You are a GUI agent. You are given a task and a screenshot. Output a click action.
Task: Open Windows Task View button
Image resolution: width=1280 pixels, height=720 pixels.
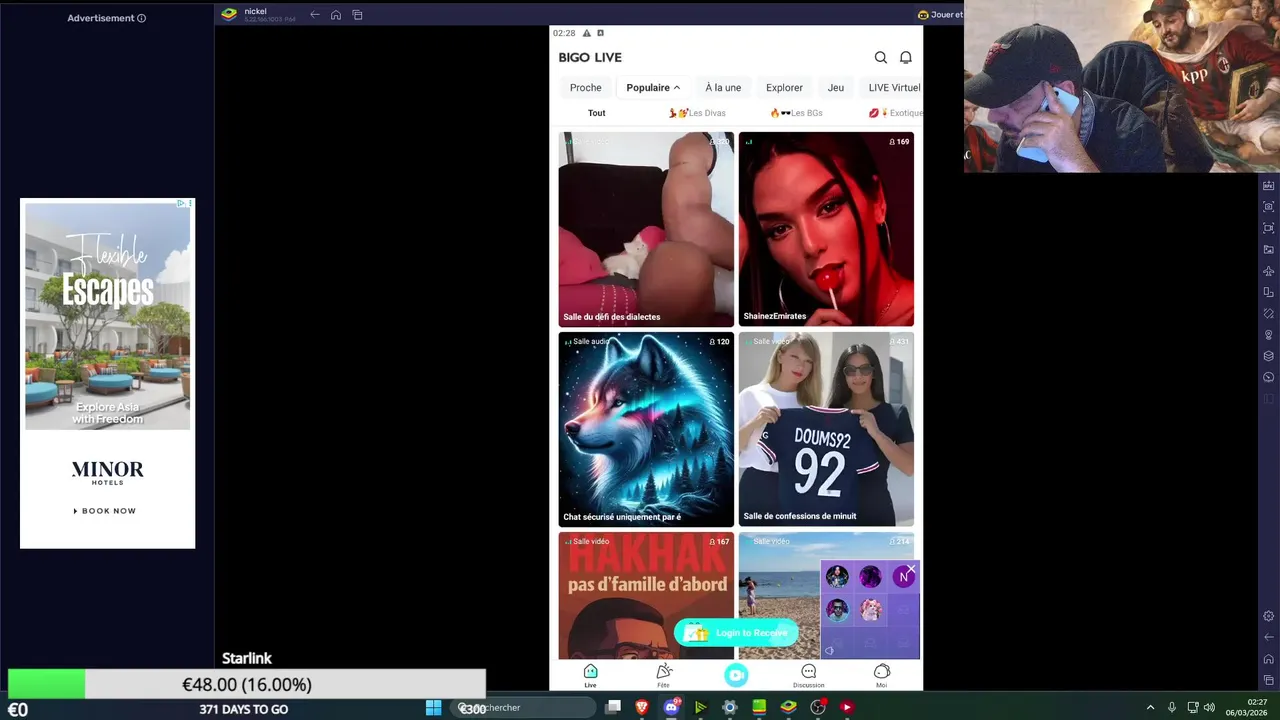click(613, 707)
